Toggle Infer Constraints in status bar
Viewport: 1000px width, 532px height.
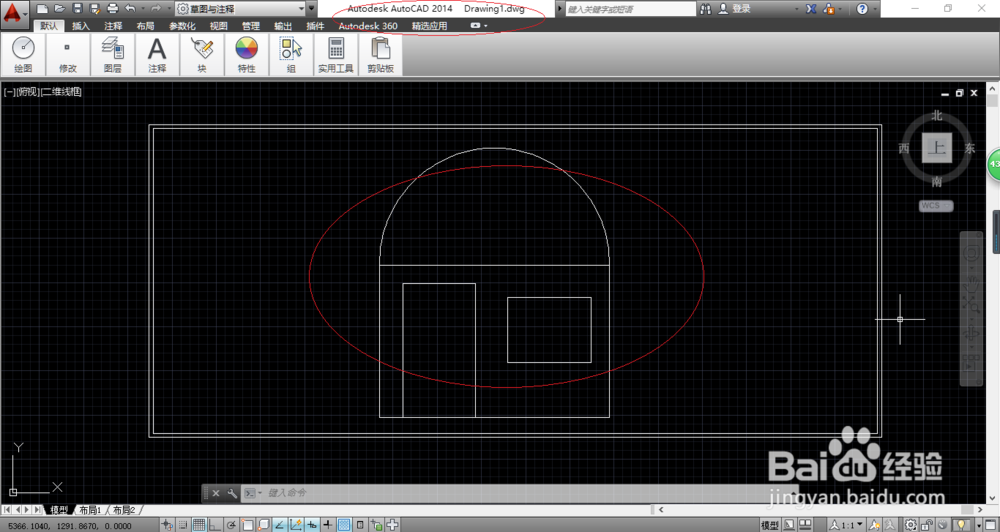click(167, 525)
